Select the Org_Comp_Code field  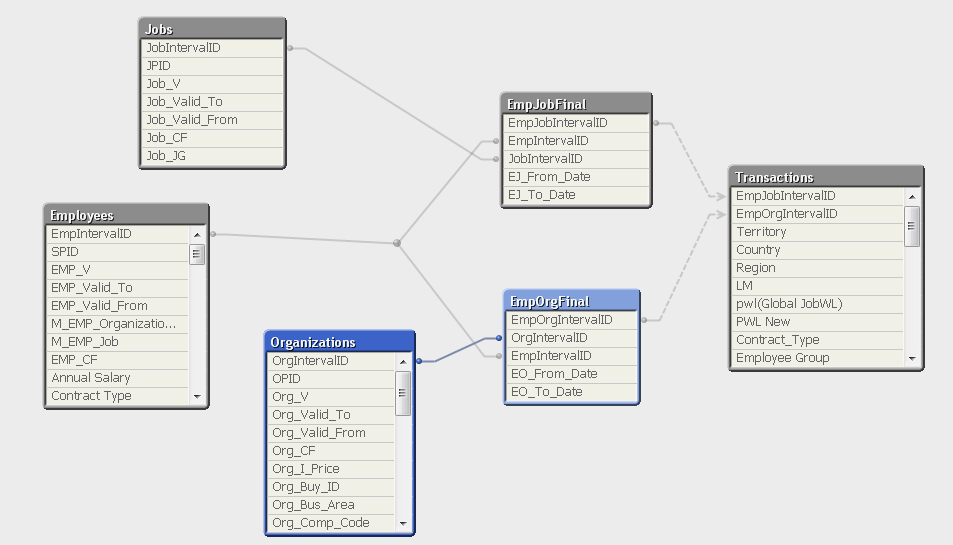[331, 523]
